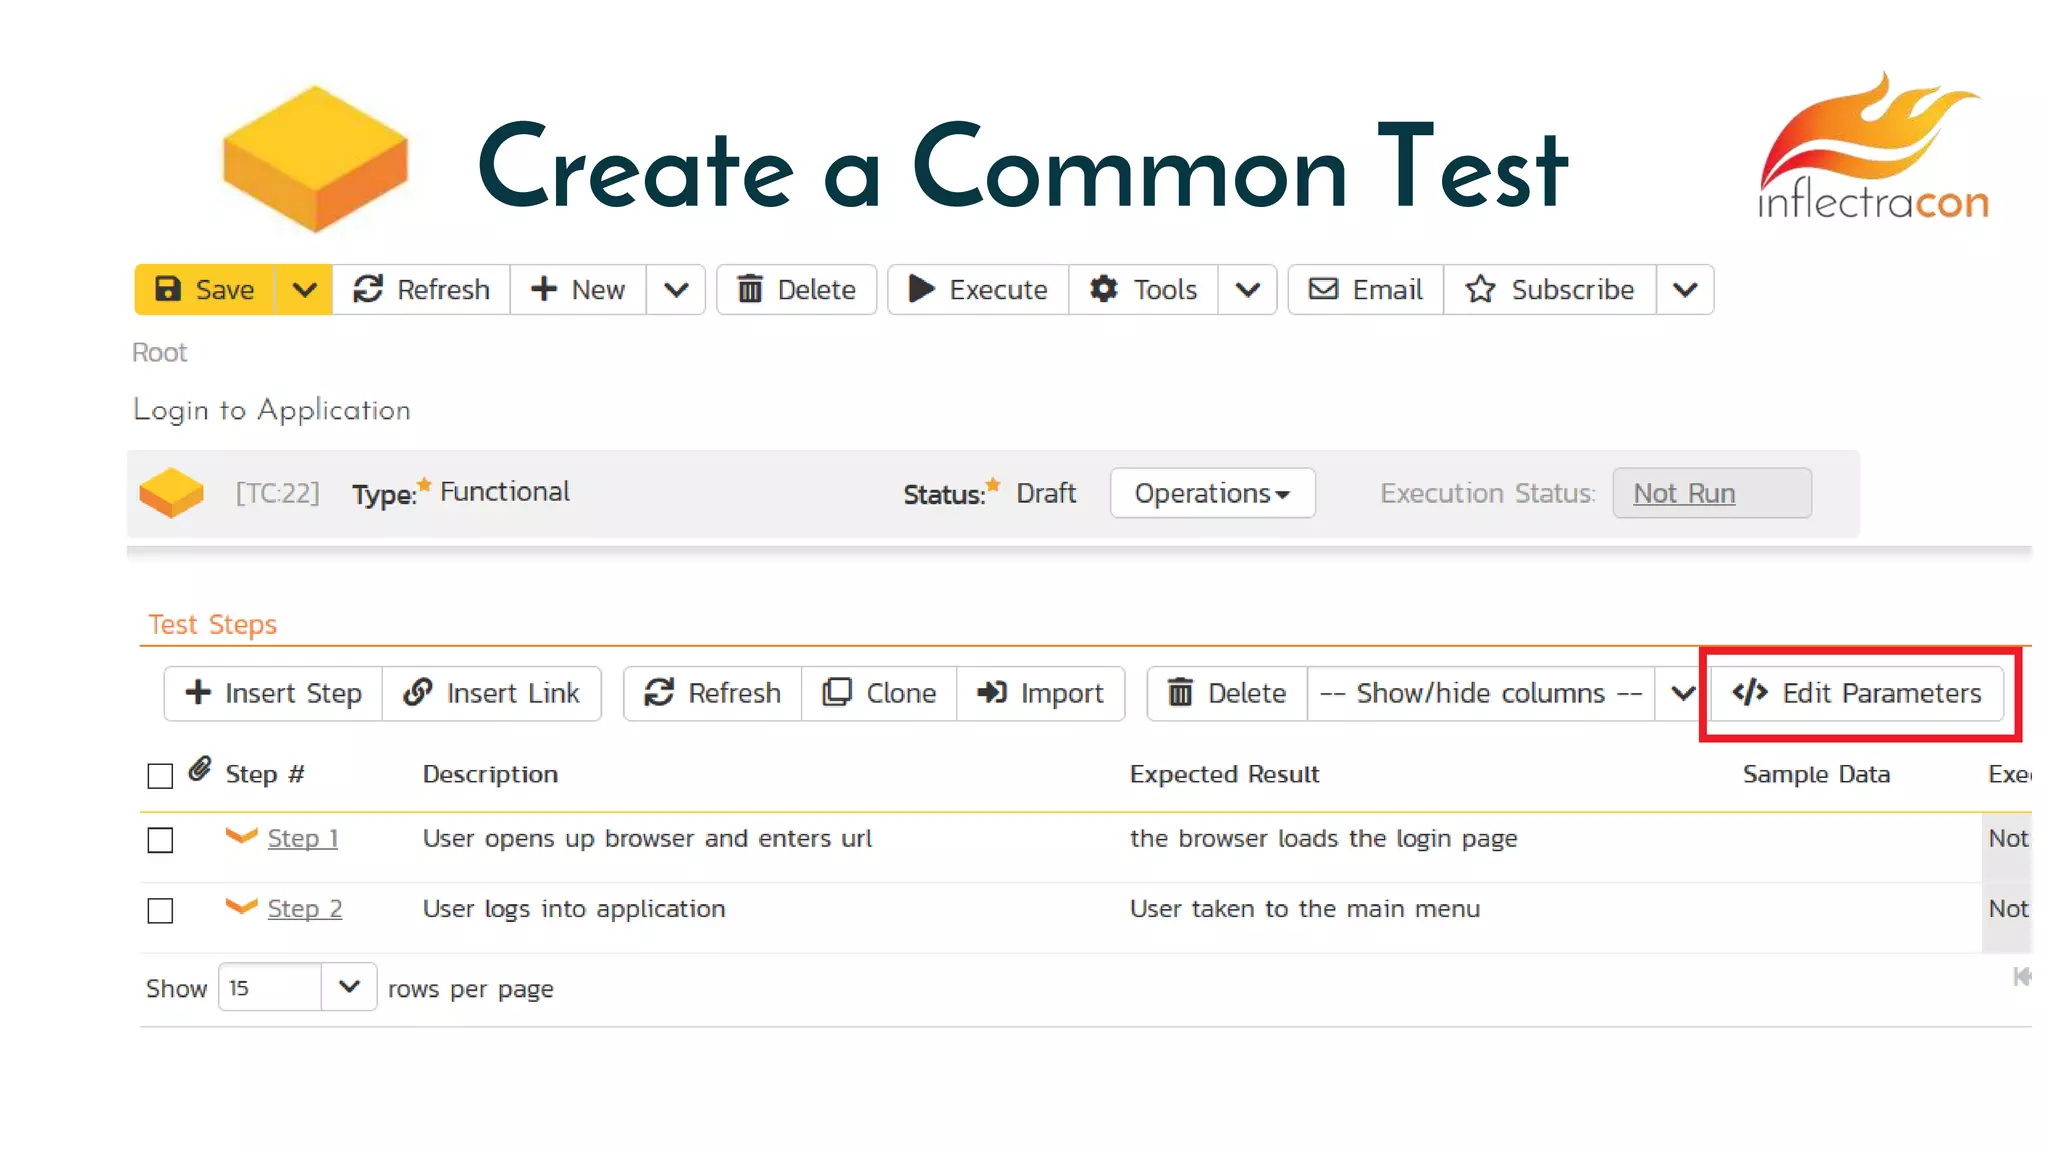Click the Not Run execution status link
The height and width of the screenshot is (1152, 2048).
coord(1684,493)
